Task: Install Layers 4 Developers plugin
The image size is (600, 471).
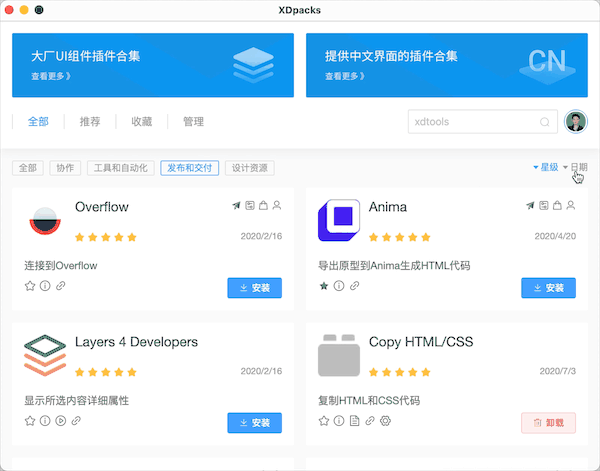Action: [x=254, y=423]
